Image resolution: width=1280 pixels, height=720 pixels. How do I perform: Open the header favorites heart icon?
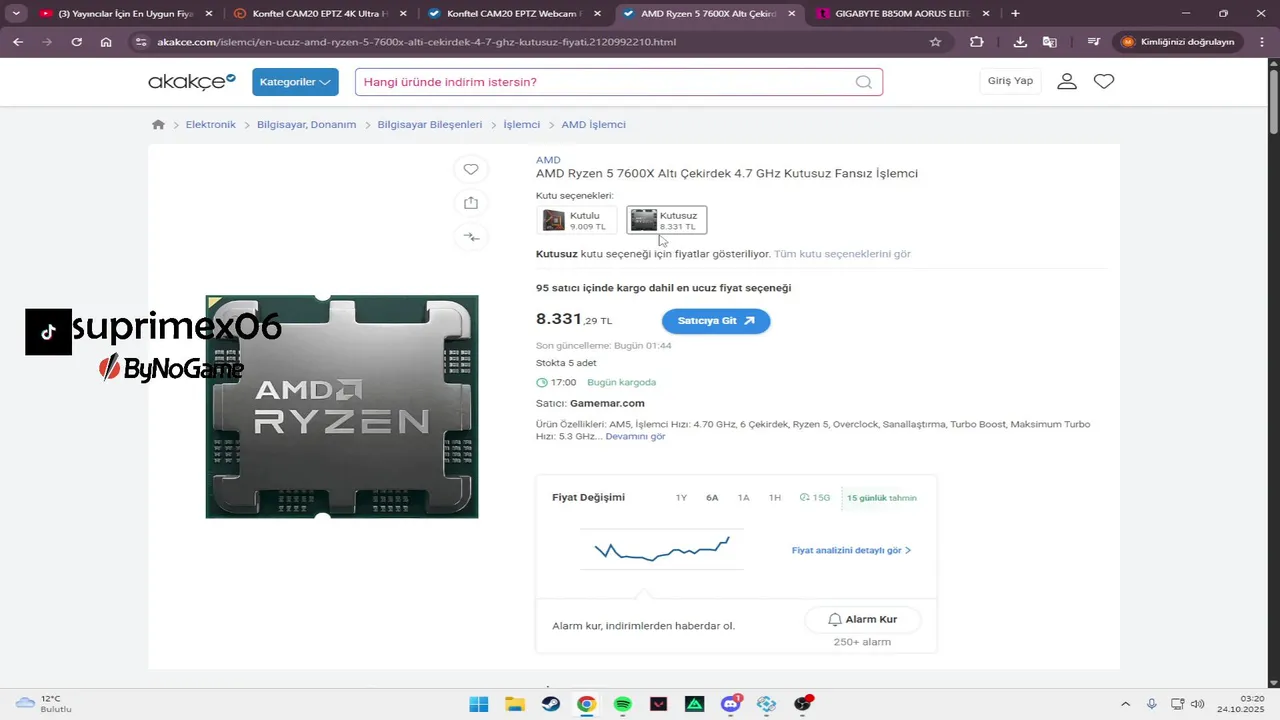tap(1104, 81)
